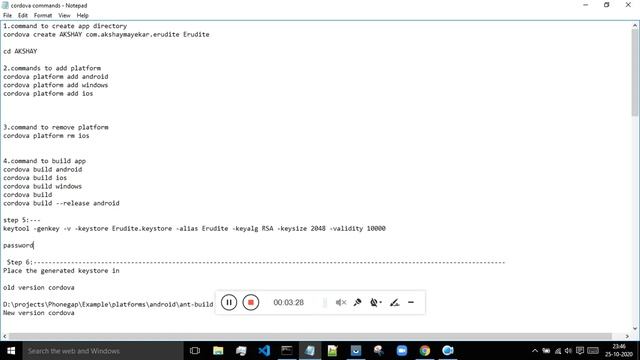Click the Notepad title bar icon
Image resolution: width=640 pixels, height=360 pixels.
(x=5, y=5)
